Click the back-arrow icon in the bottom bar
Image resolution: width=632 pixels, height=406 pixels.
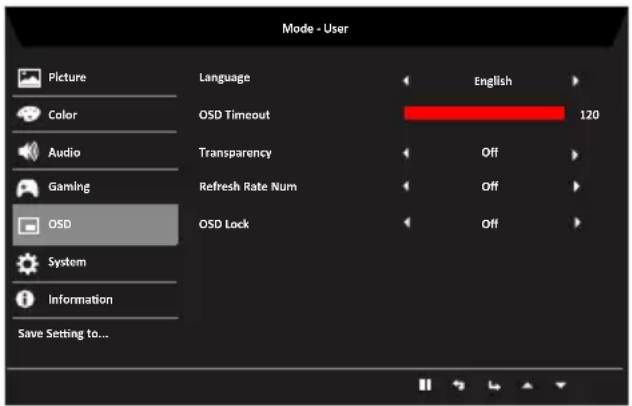coord(459,385)
